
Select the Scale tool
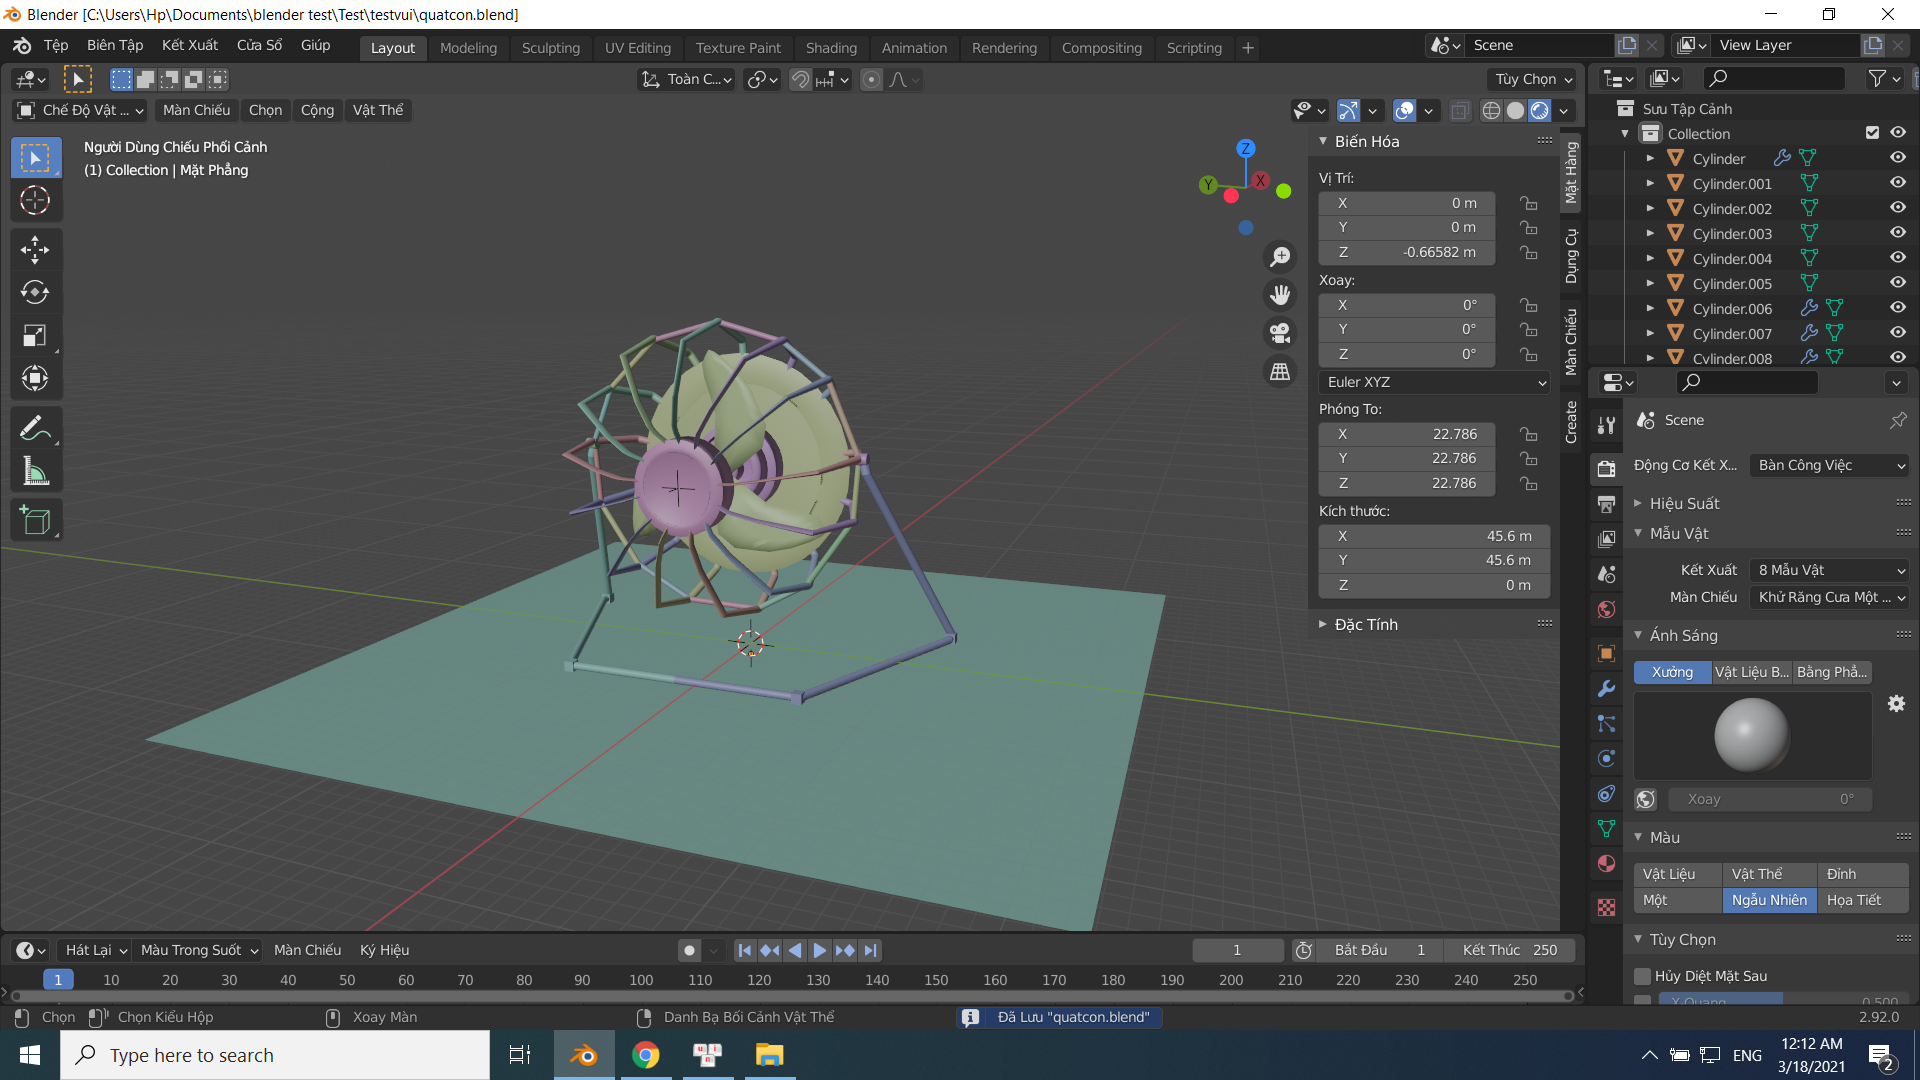click(x=36, y=336)
